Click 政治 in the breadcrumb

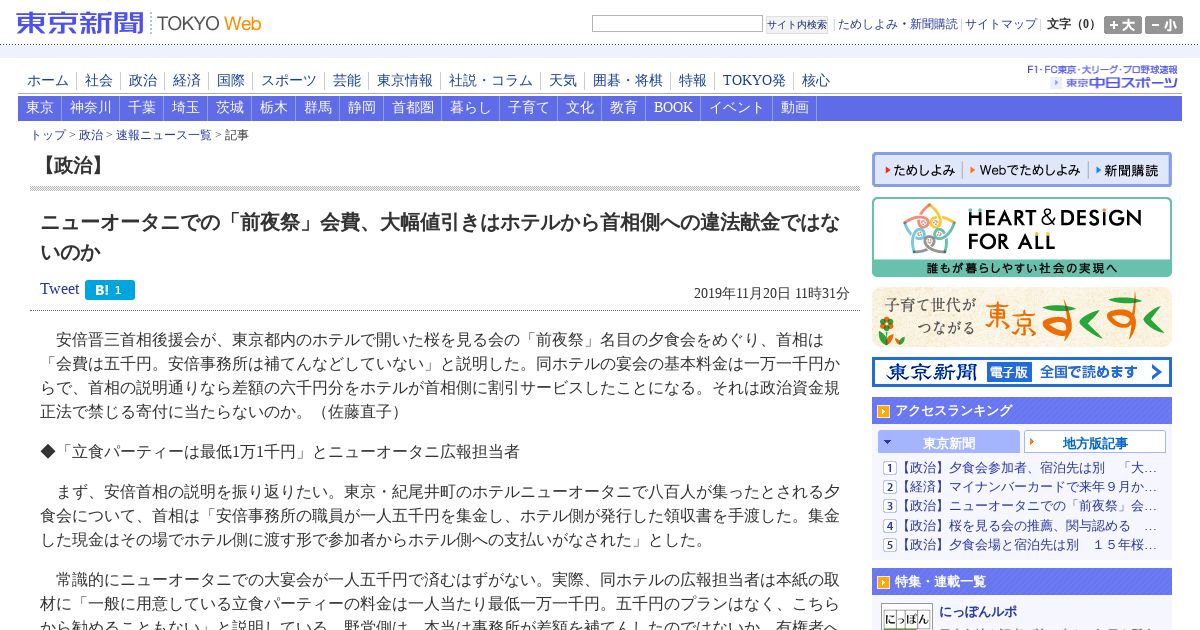(x=91, y=135)
